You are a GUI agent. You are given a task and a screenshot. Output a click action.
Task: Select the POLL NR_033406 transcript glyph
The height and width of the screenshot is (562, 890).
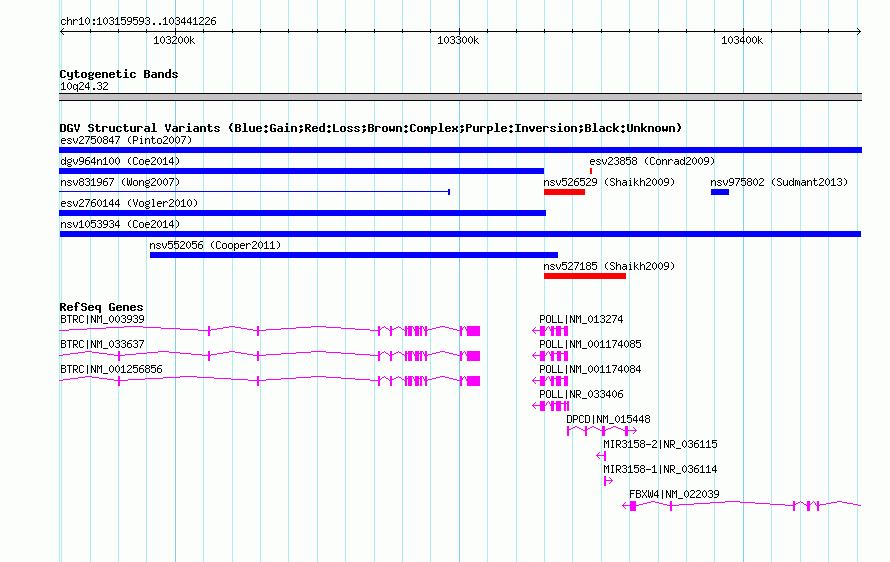click(551, 405)
